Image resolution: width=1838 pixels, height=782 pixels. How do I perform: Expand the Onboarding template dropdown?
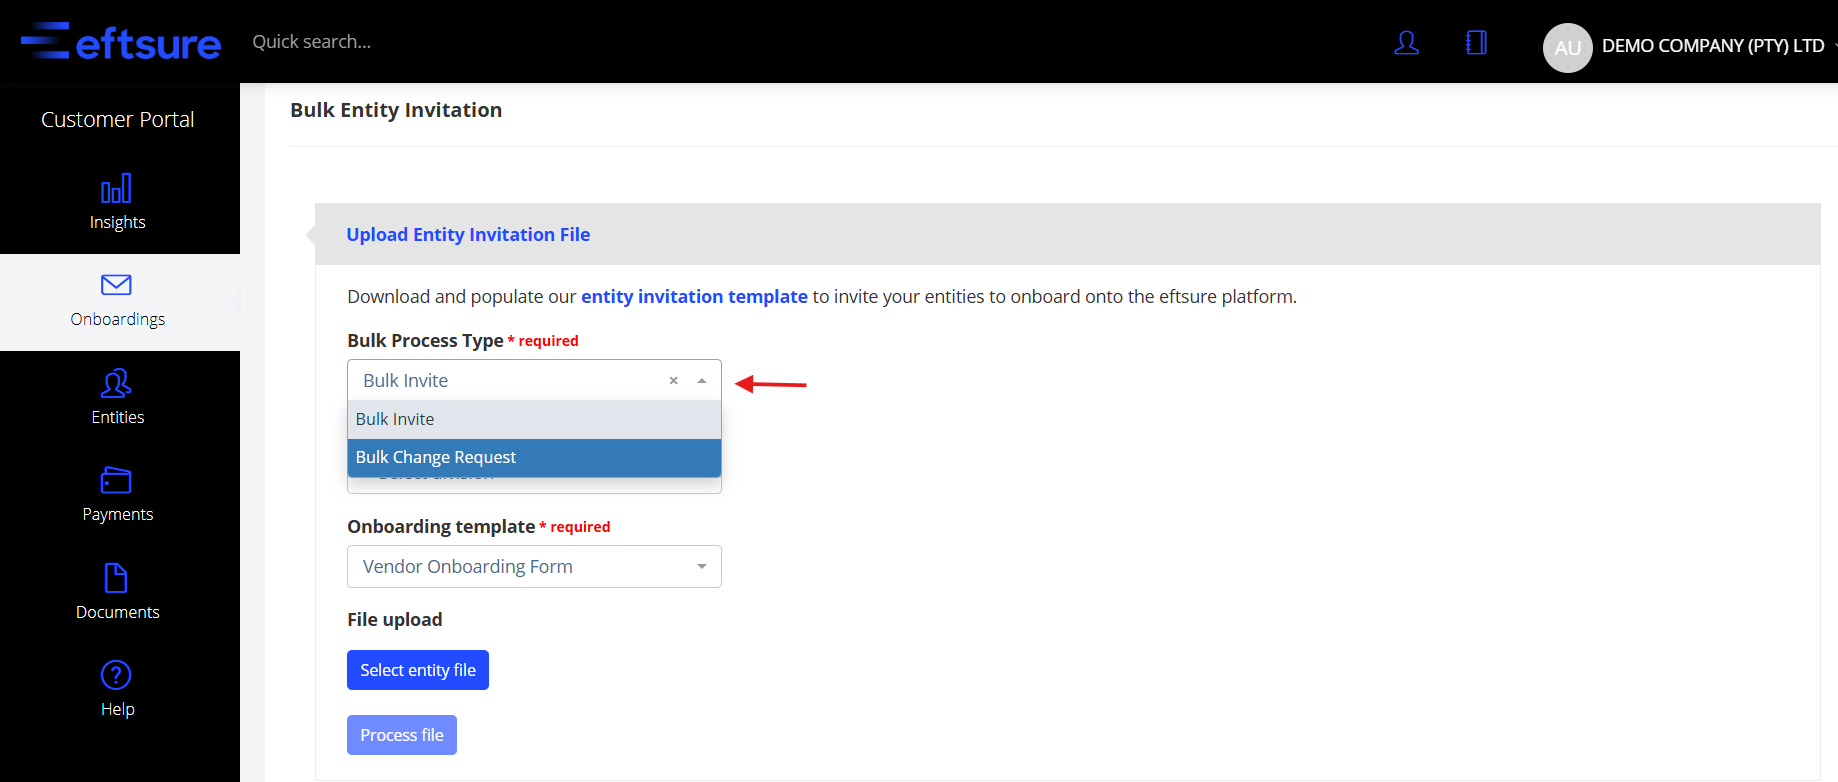tap(702, 567)
